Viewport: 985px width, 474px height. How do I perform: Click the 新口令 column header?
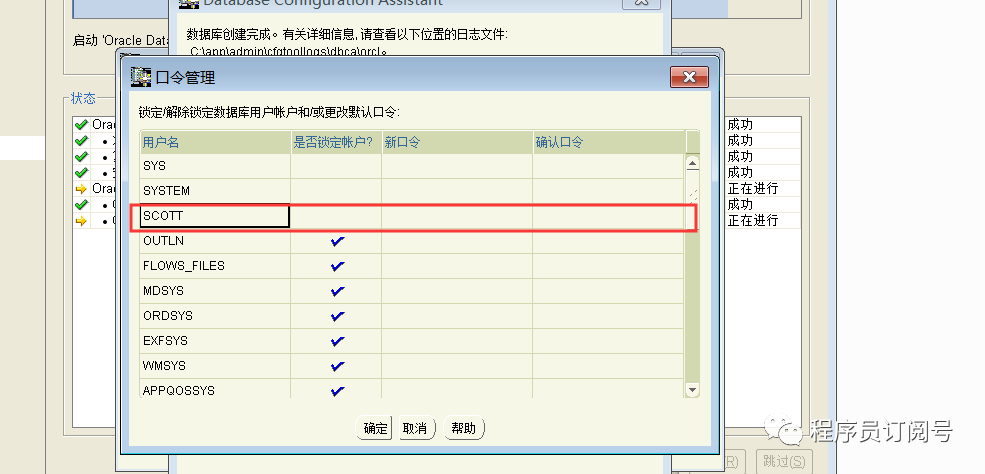click(x=457, y=142)
